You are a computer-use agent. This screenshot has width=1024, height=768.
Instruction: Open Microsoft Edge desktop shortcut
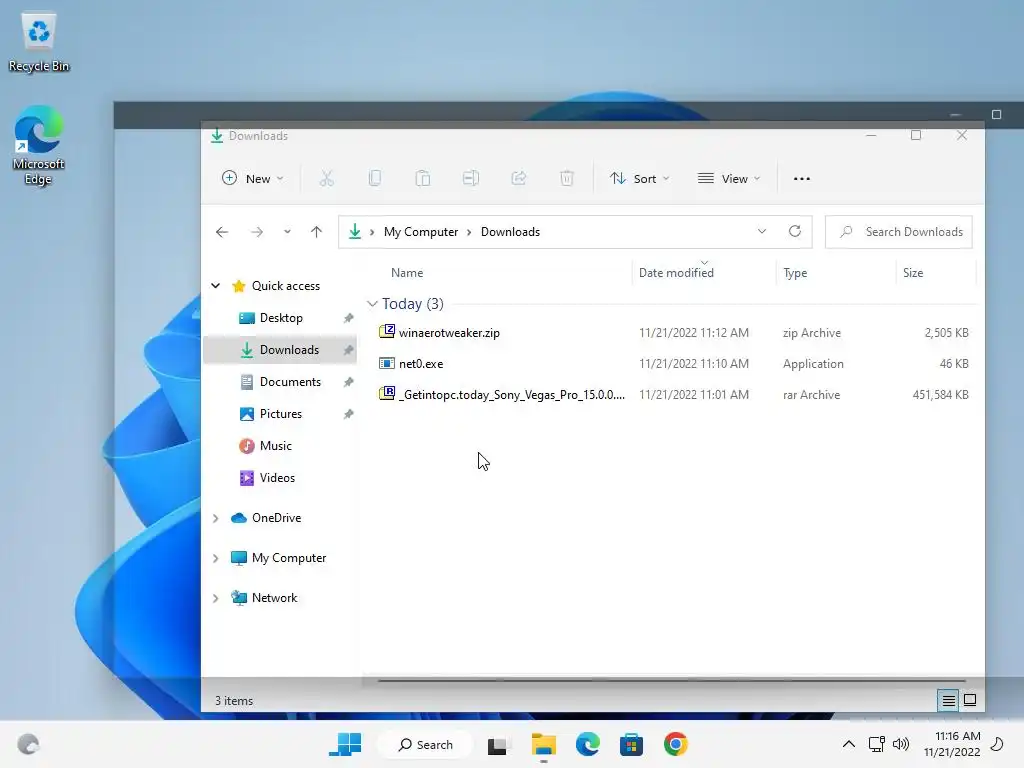(39, 146)
